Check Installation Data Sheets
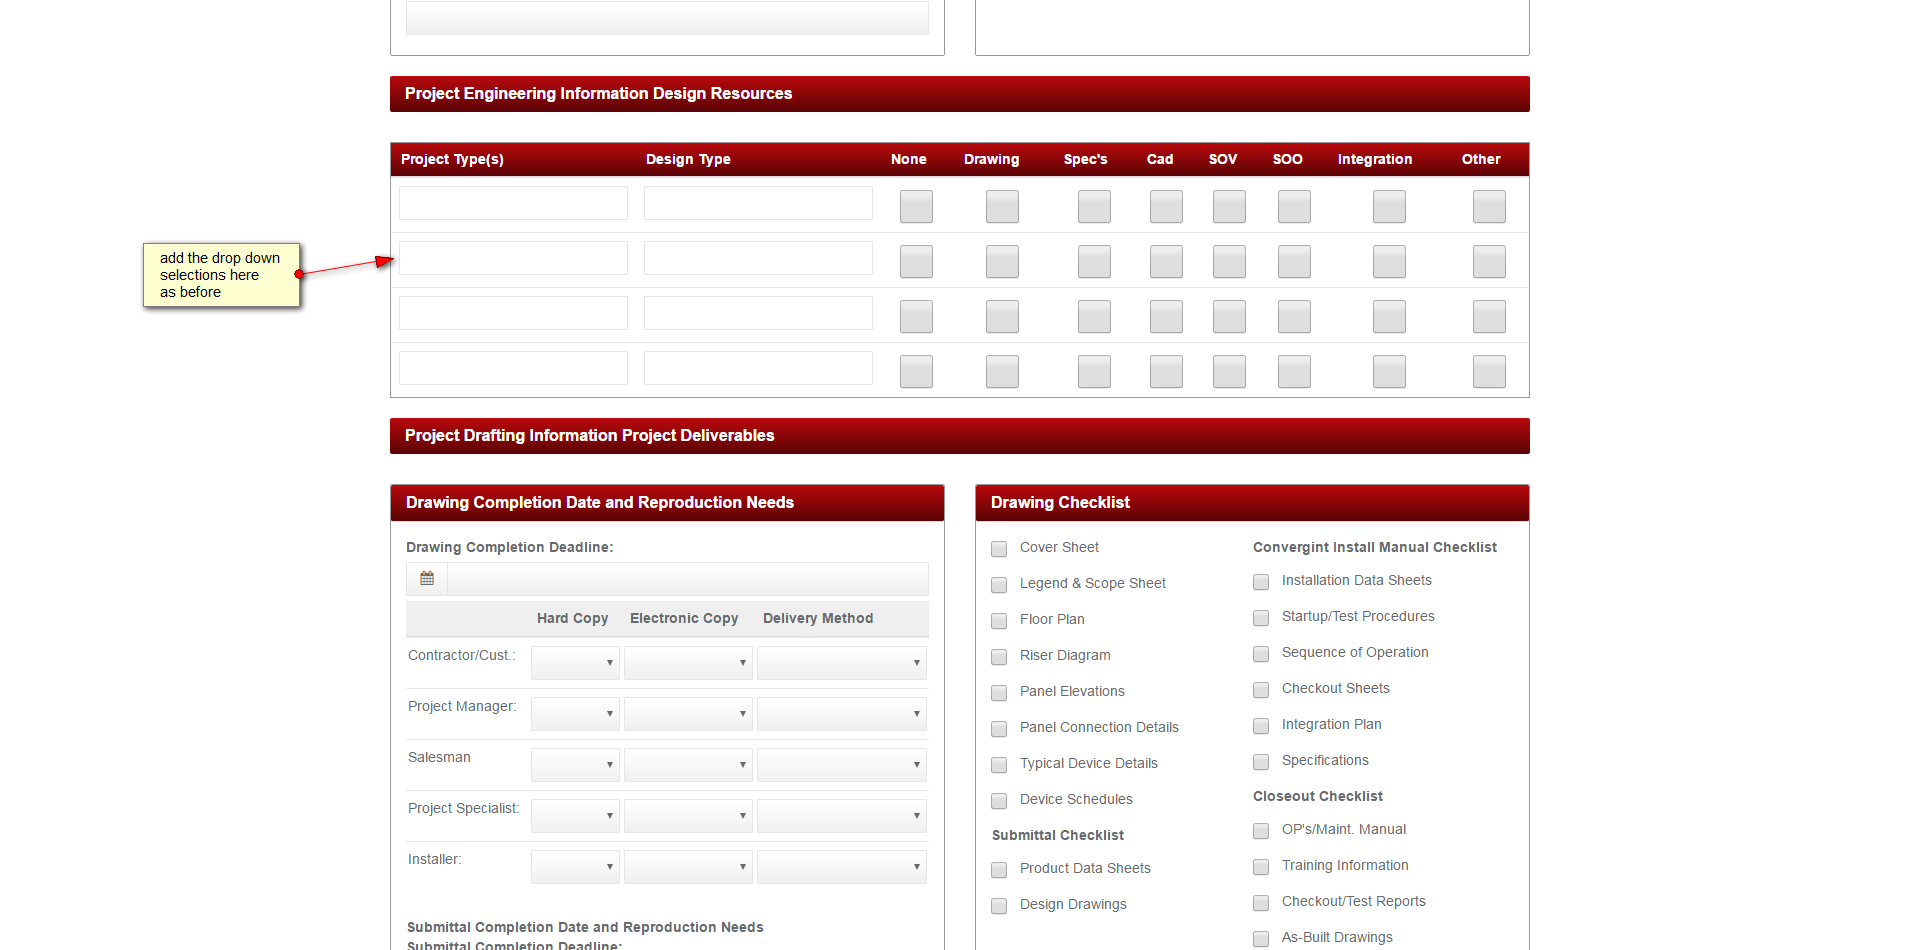This screenshot has width=1920, height=950. [1261, 582]
